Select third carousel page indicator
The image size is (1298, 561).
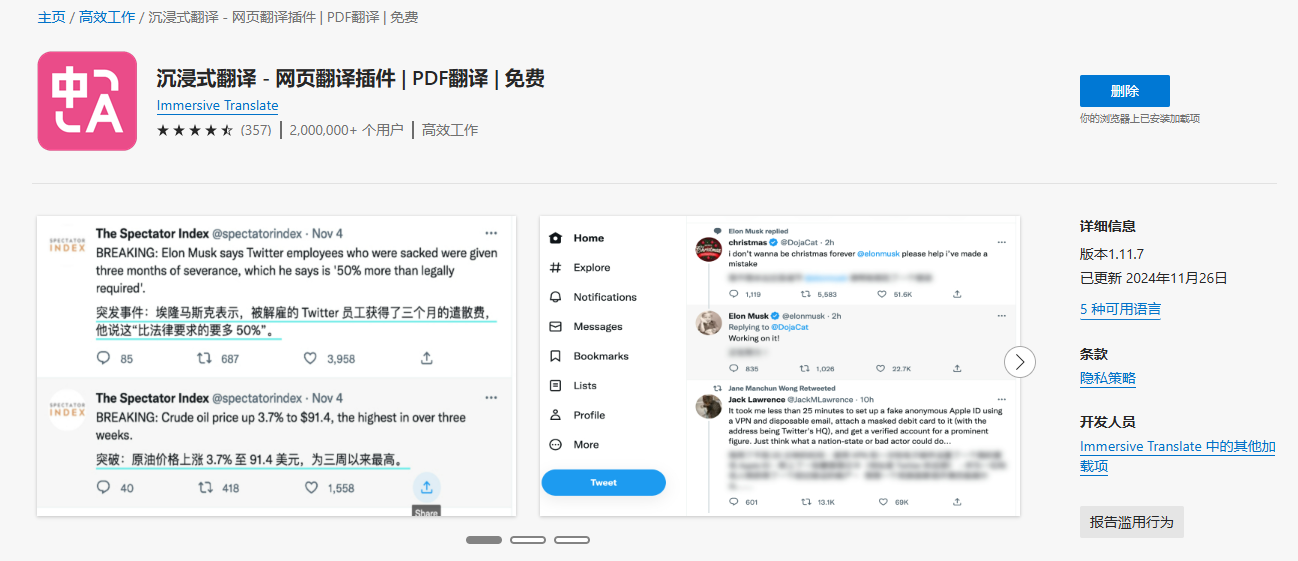pyautogui.click(x=572, y=540)
